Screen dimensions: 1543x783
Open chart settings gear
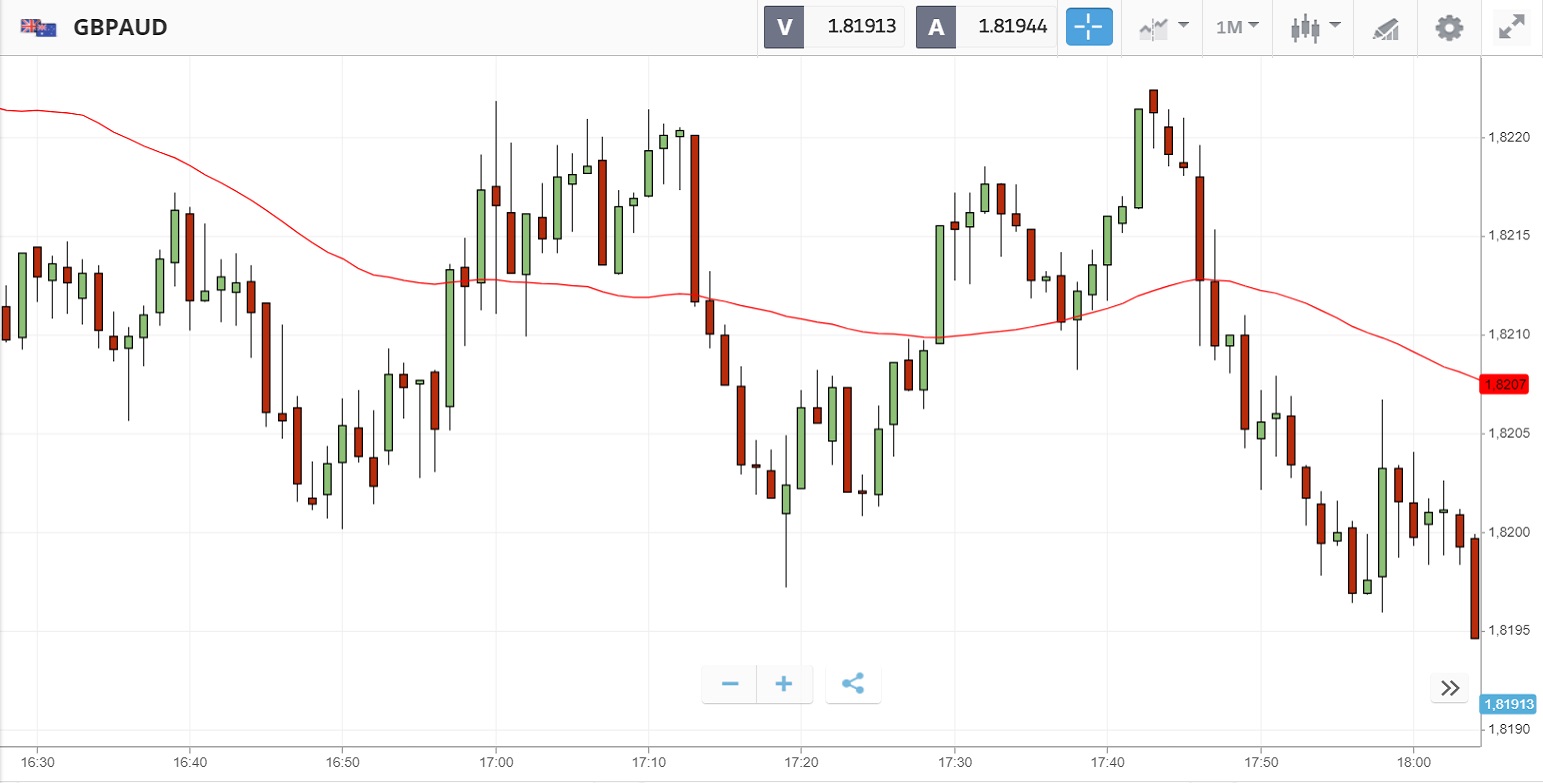click(1449, 27)
